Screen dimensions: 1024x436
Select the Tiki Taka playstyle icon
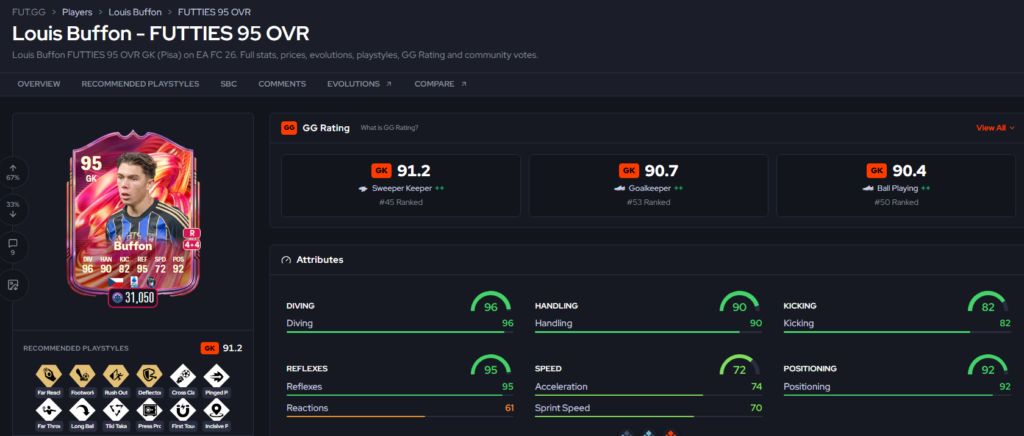coord(116,410)
